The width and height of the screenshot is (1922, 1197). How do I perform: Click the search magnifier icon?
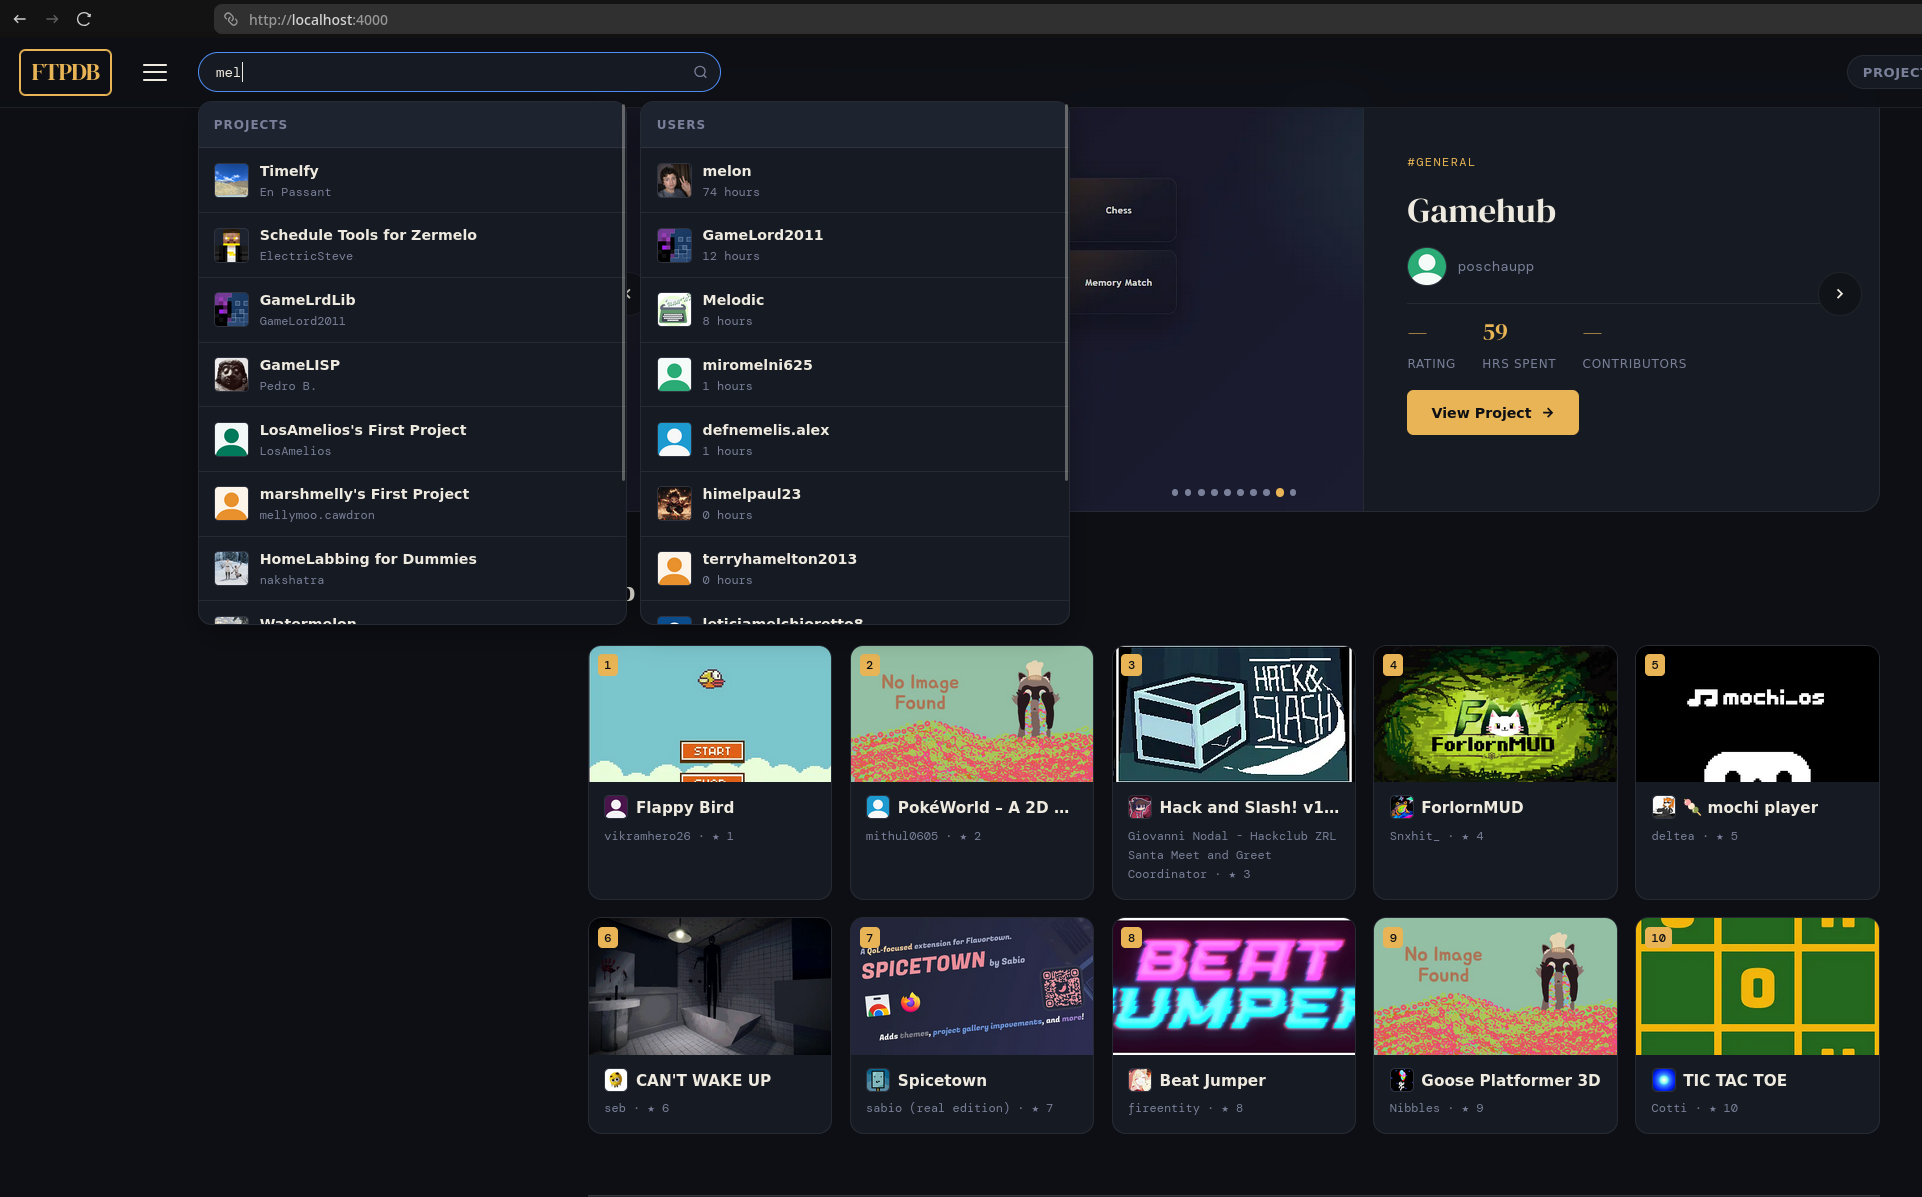click(x=700, y=72)
